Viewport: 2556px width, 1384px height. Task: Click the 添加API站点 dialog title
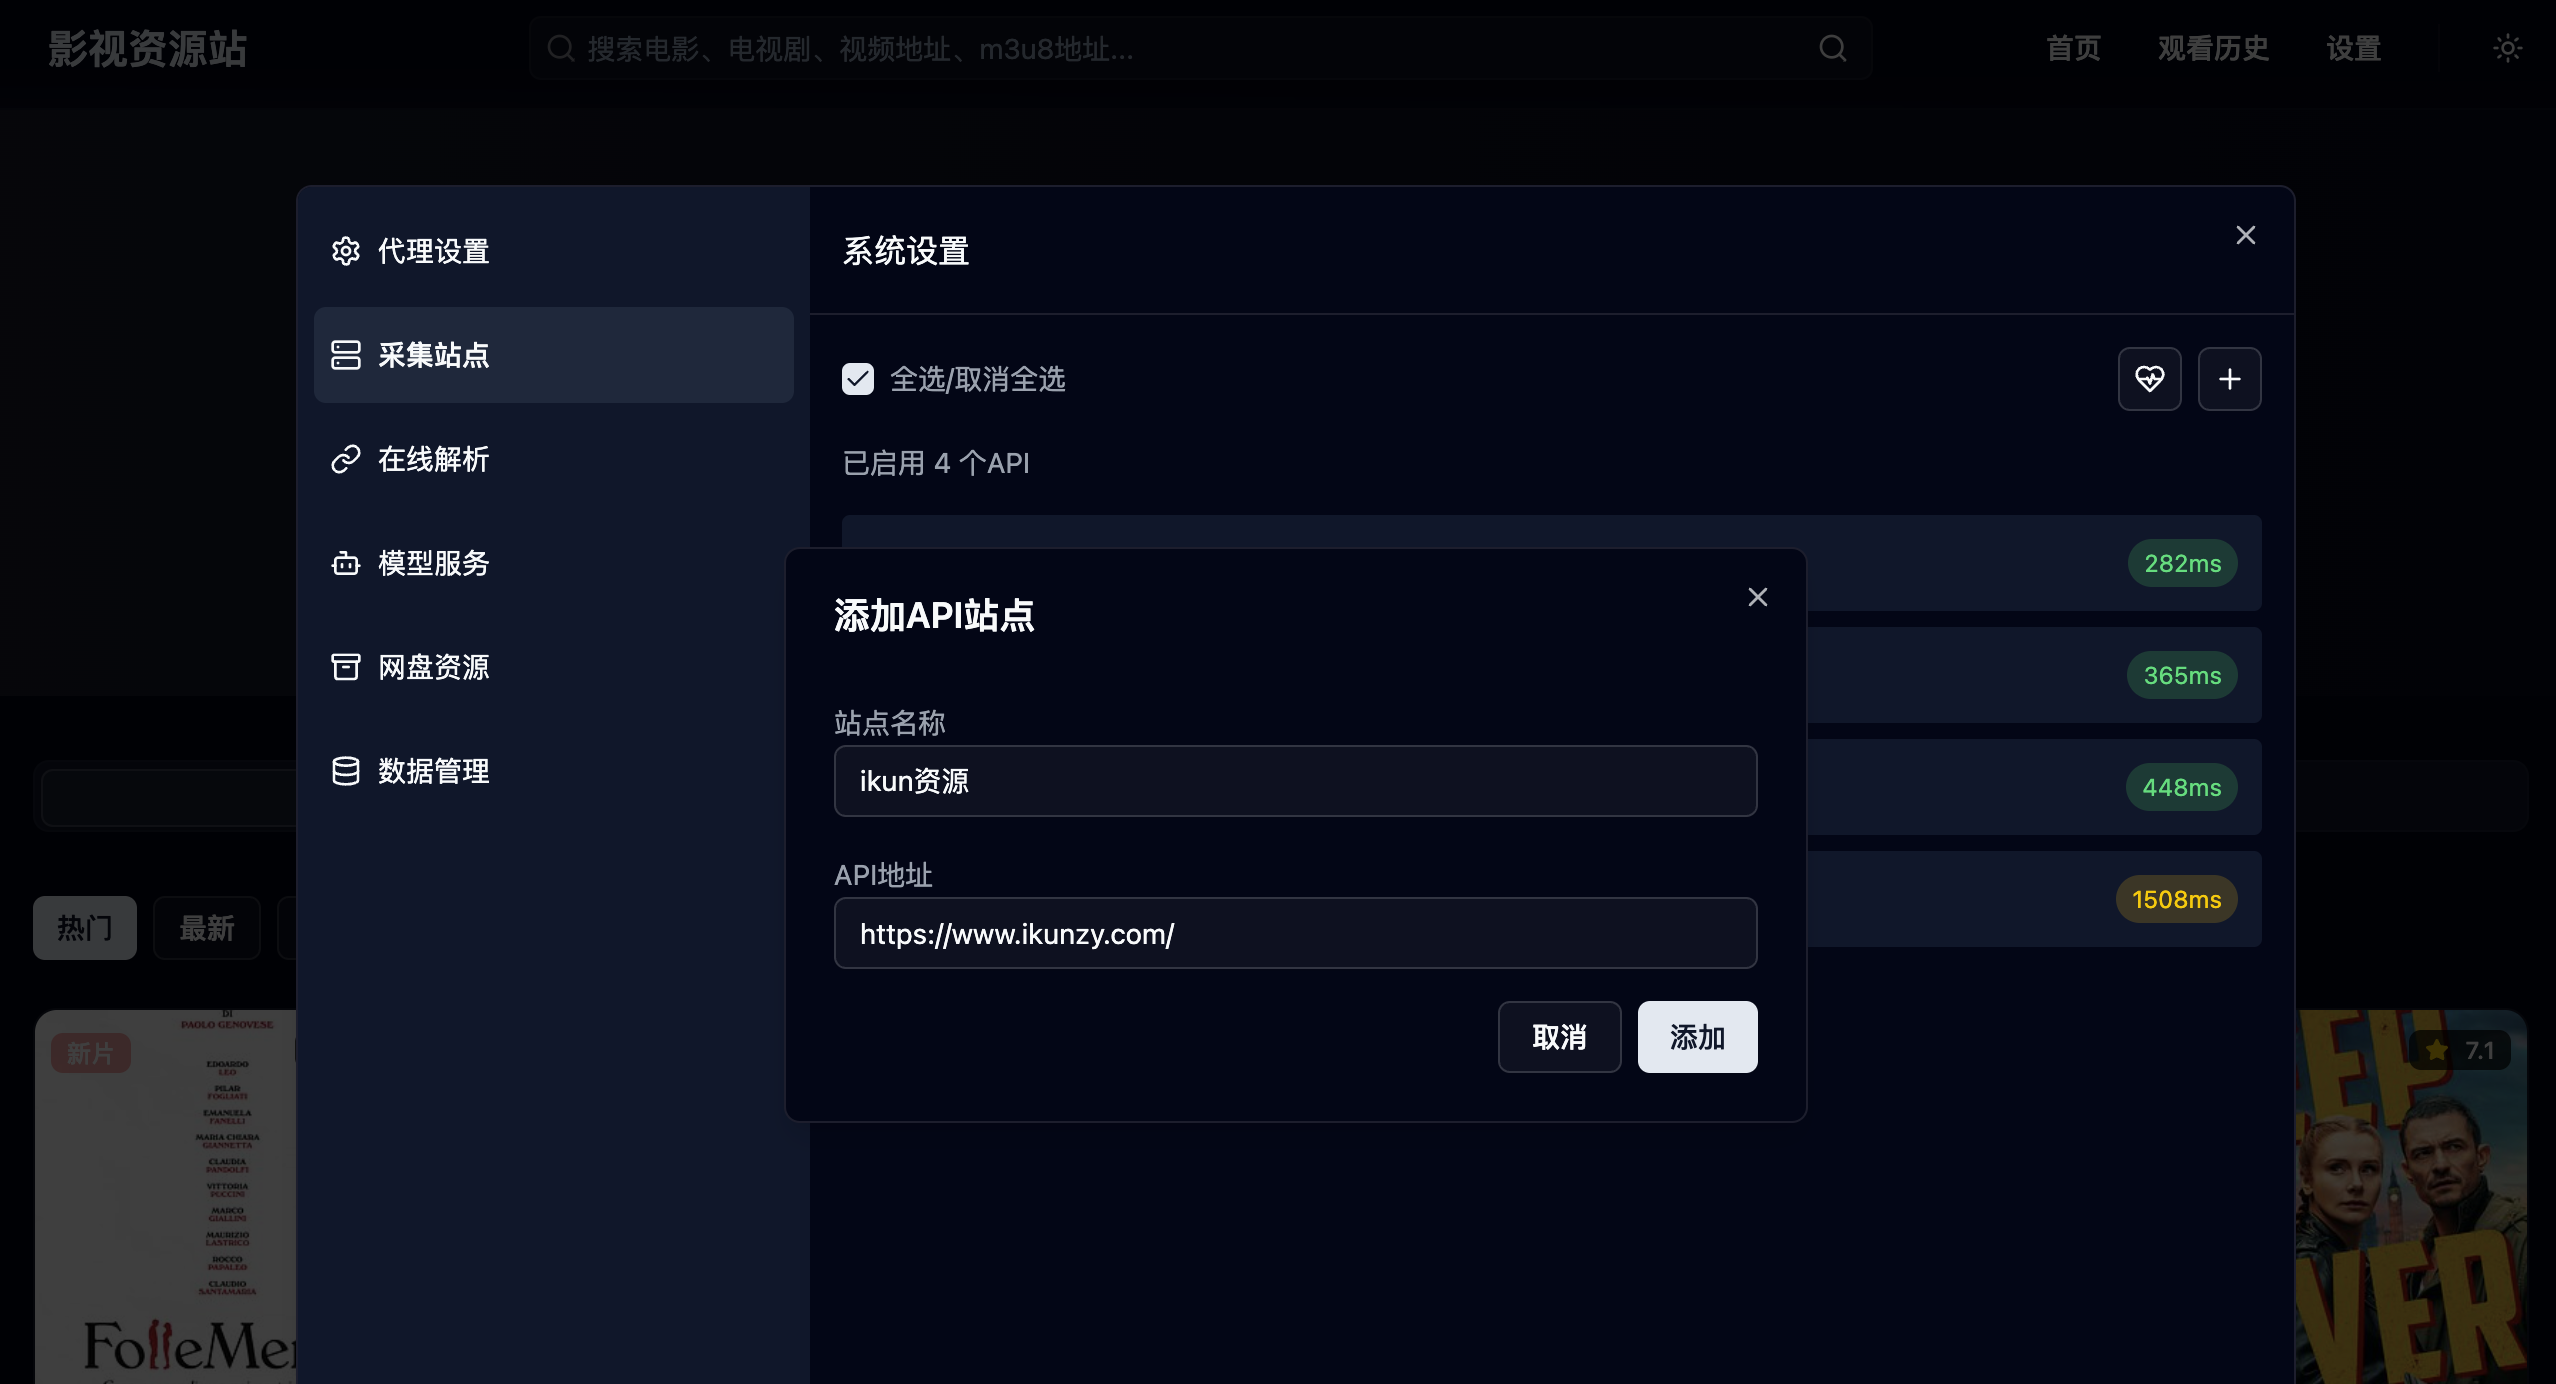click(934, 615)
